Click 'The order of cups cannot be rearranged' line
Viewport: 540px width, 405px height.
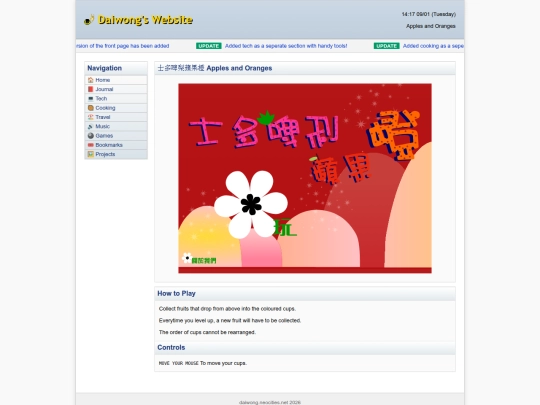click(207, 332)
